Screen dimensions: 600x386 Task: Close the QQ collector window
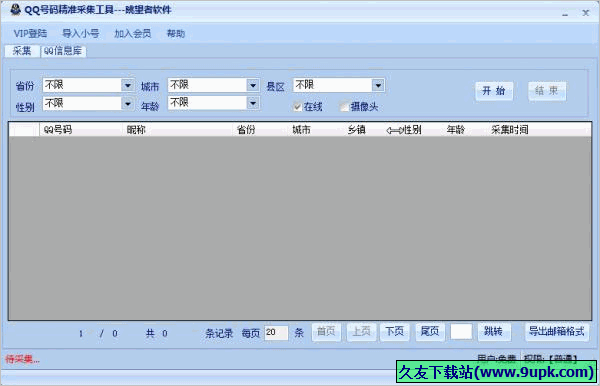click(585, 13)
